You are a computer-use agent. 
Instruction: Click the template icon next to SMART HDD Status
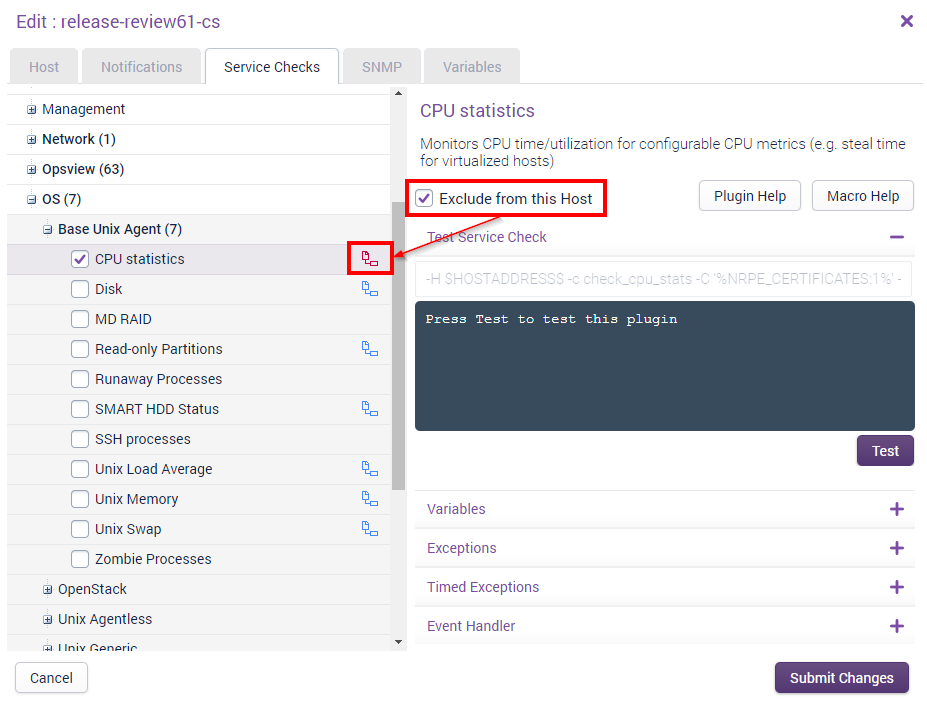tap(370, 409)
